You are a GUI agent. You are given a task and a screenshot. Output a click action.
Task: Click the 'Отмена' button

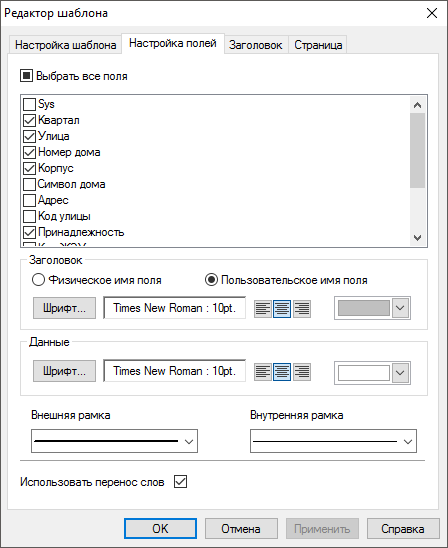241,529
